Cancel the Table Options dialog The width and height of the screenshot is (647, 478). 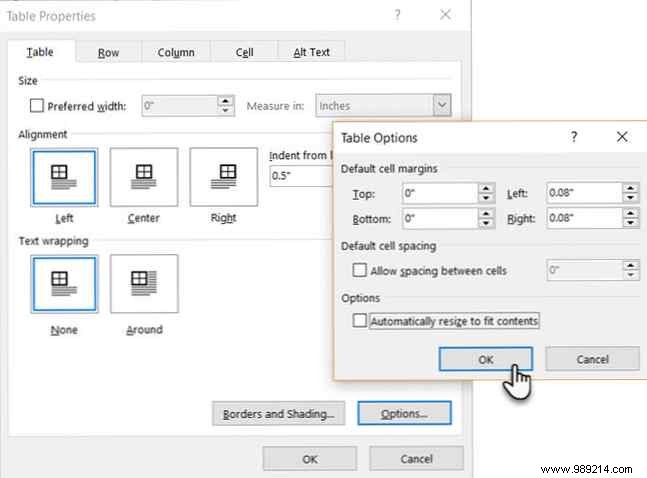click(x=593, y=359)
